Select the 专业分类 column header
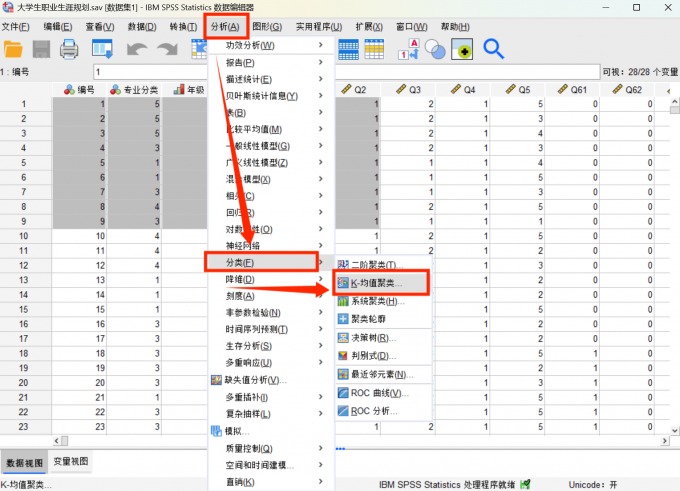The width and height of the screenshot is (680, 491). 134,90
